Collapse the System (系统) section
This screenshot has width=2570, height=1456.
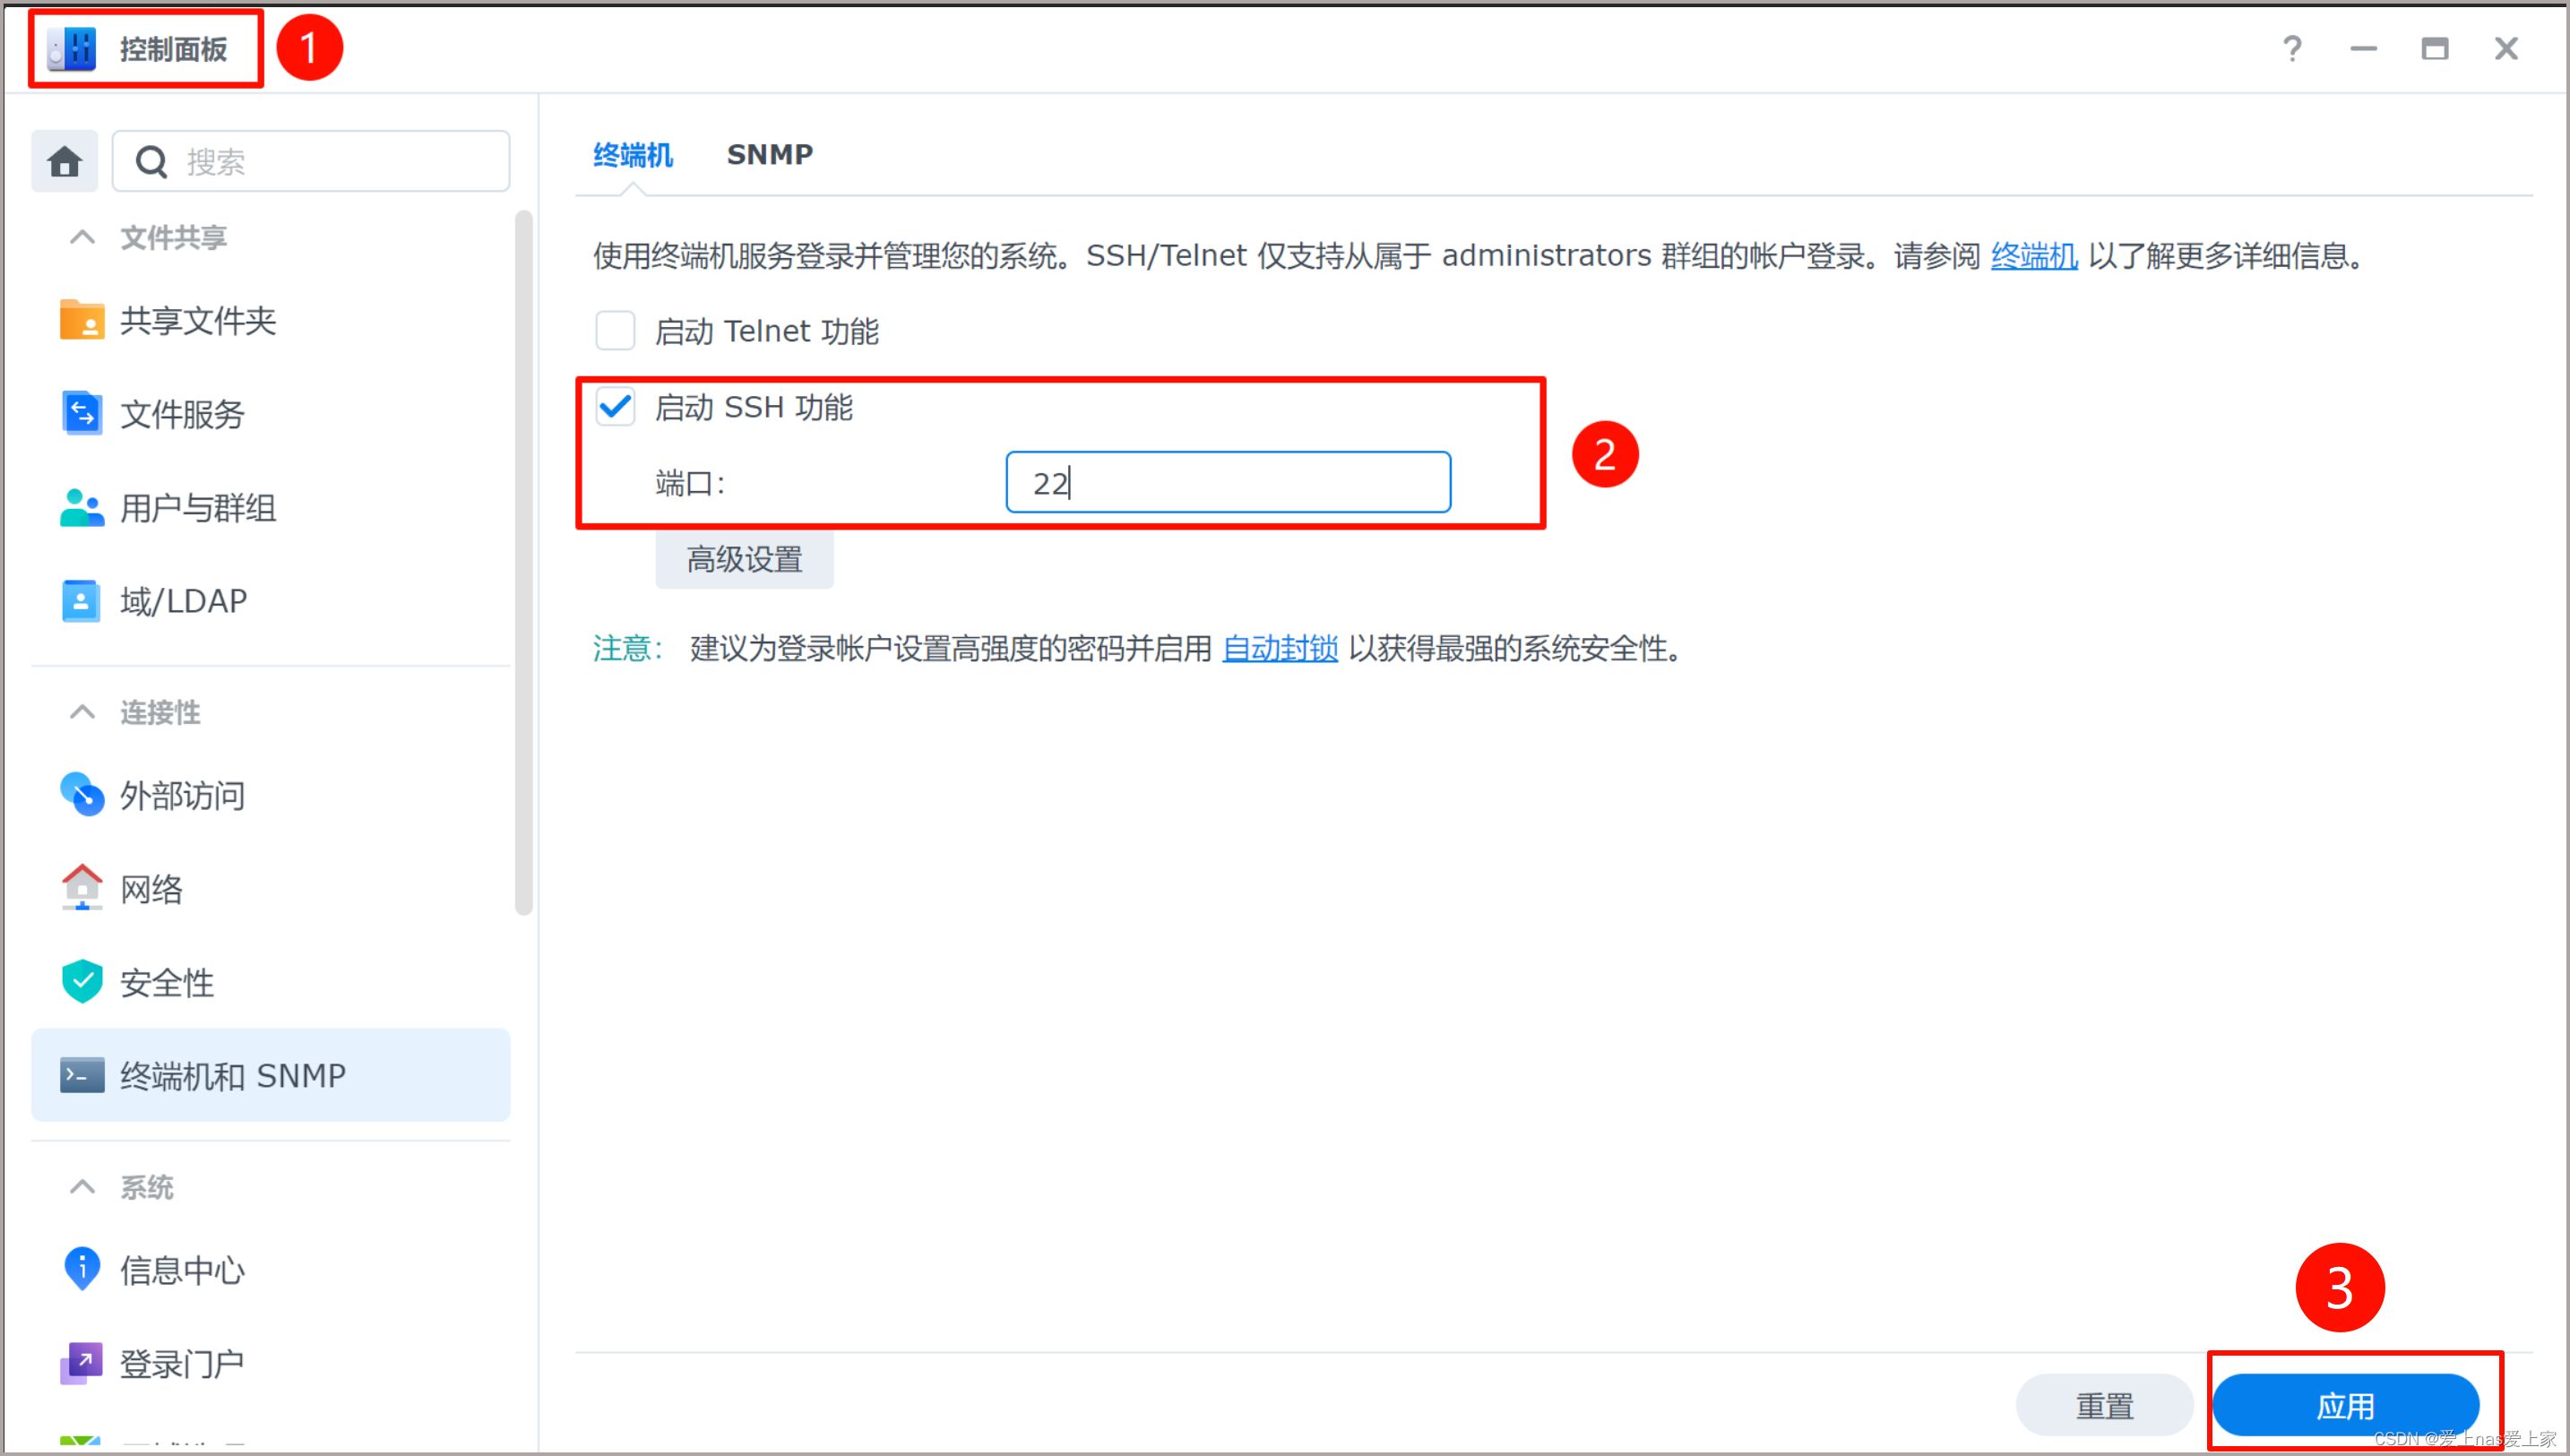[x=82, y=1187]
